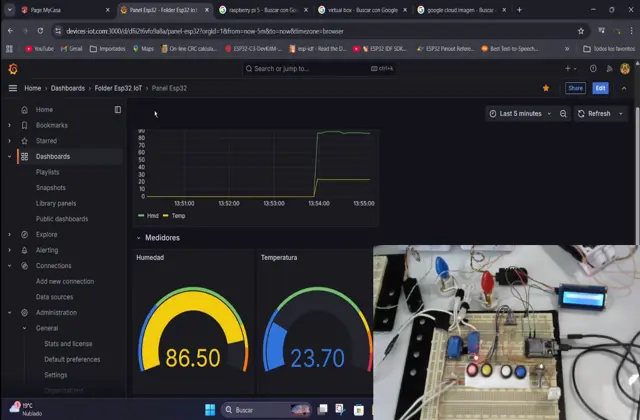Click the dock sidebar menu icon
The height and width of the screenshot is (420, 640).
tap(117, 109)
